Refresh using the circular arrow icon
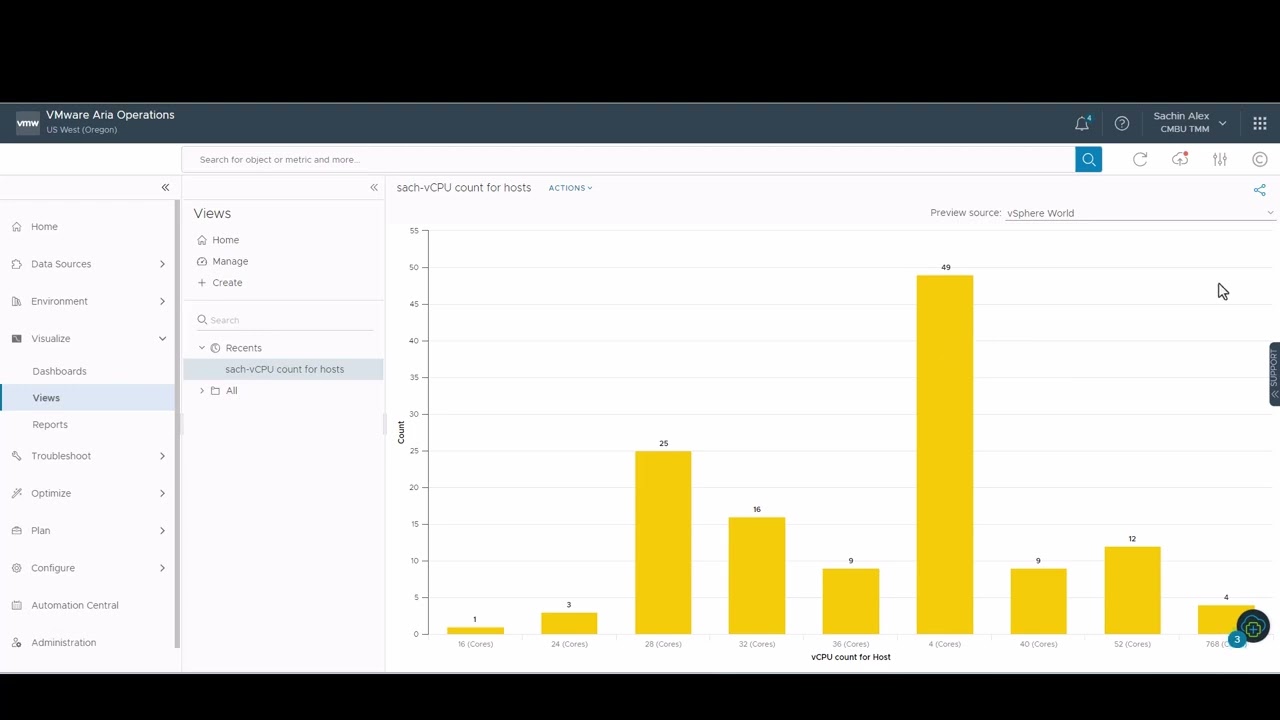This screenshot has height=720, width=1280. 1140,159
